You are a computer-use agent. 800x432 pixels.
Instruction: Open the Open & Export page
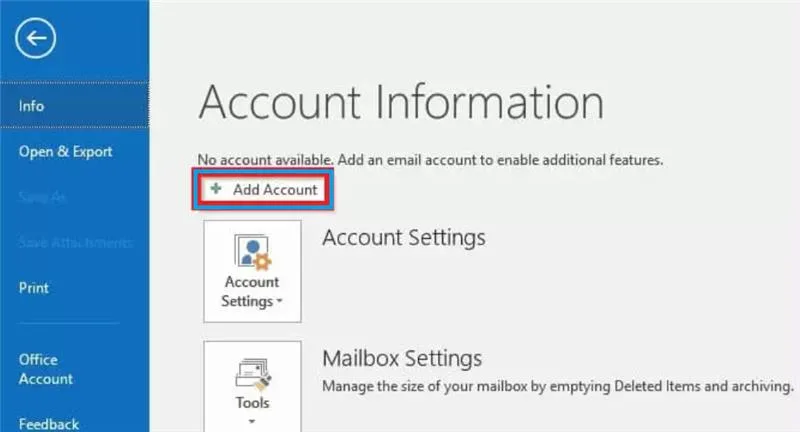pyautogui.click(x=65, y=151)
